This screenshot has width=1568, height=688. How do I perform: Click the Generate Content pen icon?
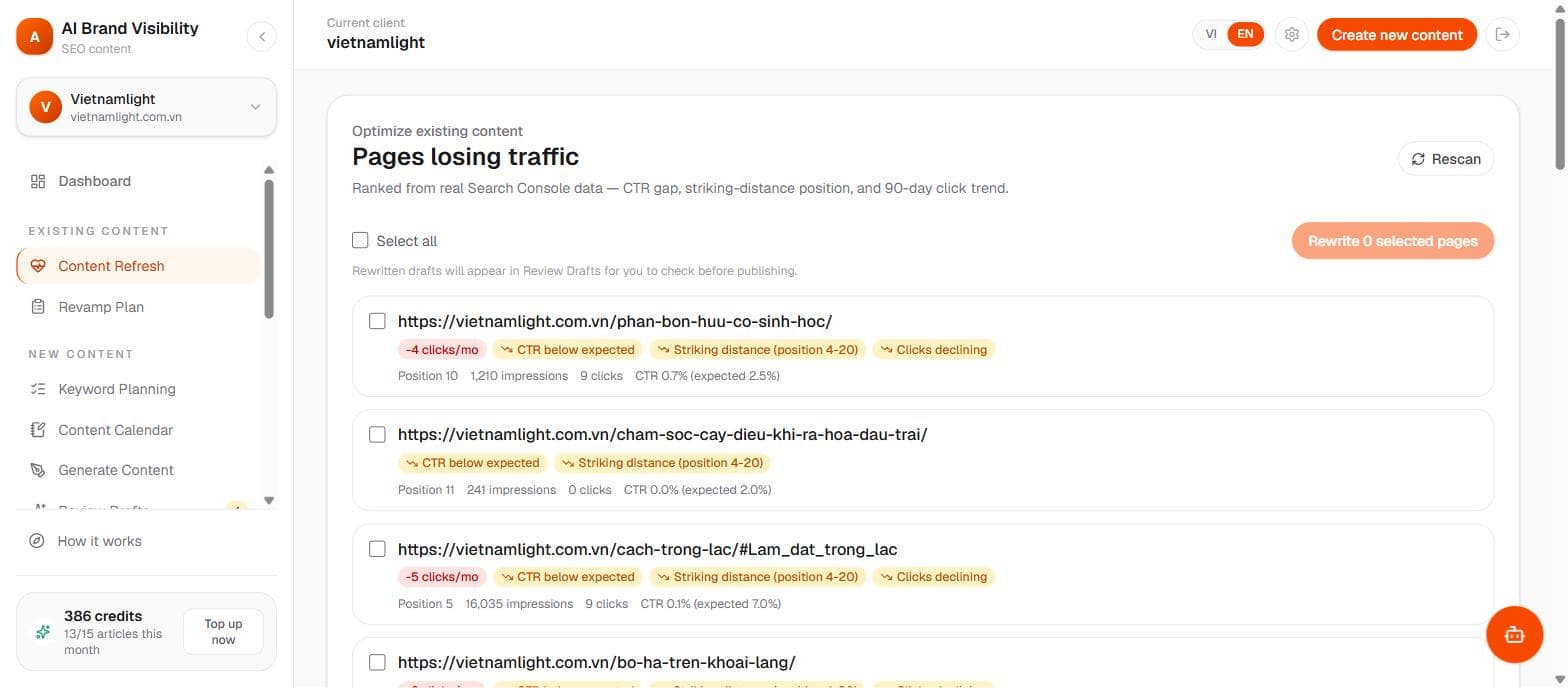tap(38, 470)
